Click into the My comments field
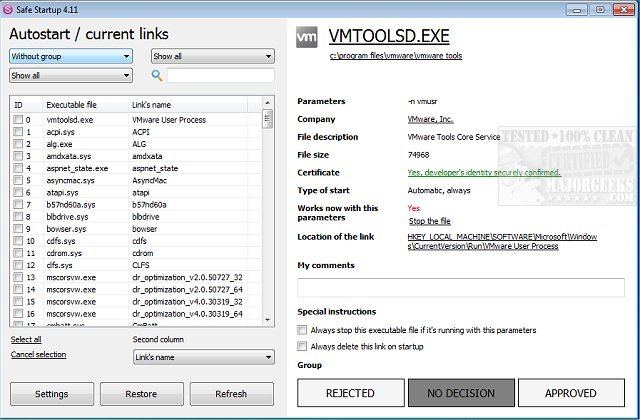 (x=461, y=288)
